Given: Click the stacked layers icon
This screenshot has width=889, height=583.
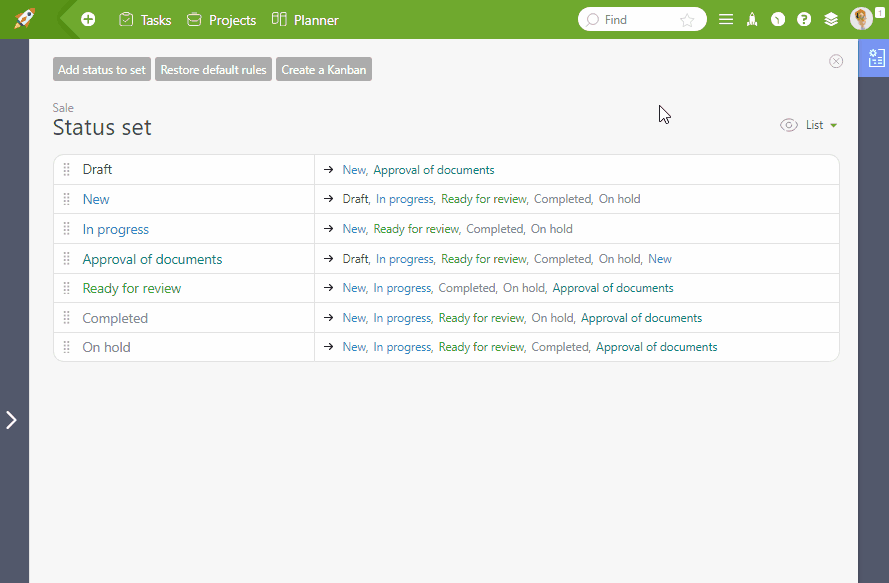Looking at the screenshot, I should 831,20.
